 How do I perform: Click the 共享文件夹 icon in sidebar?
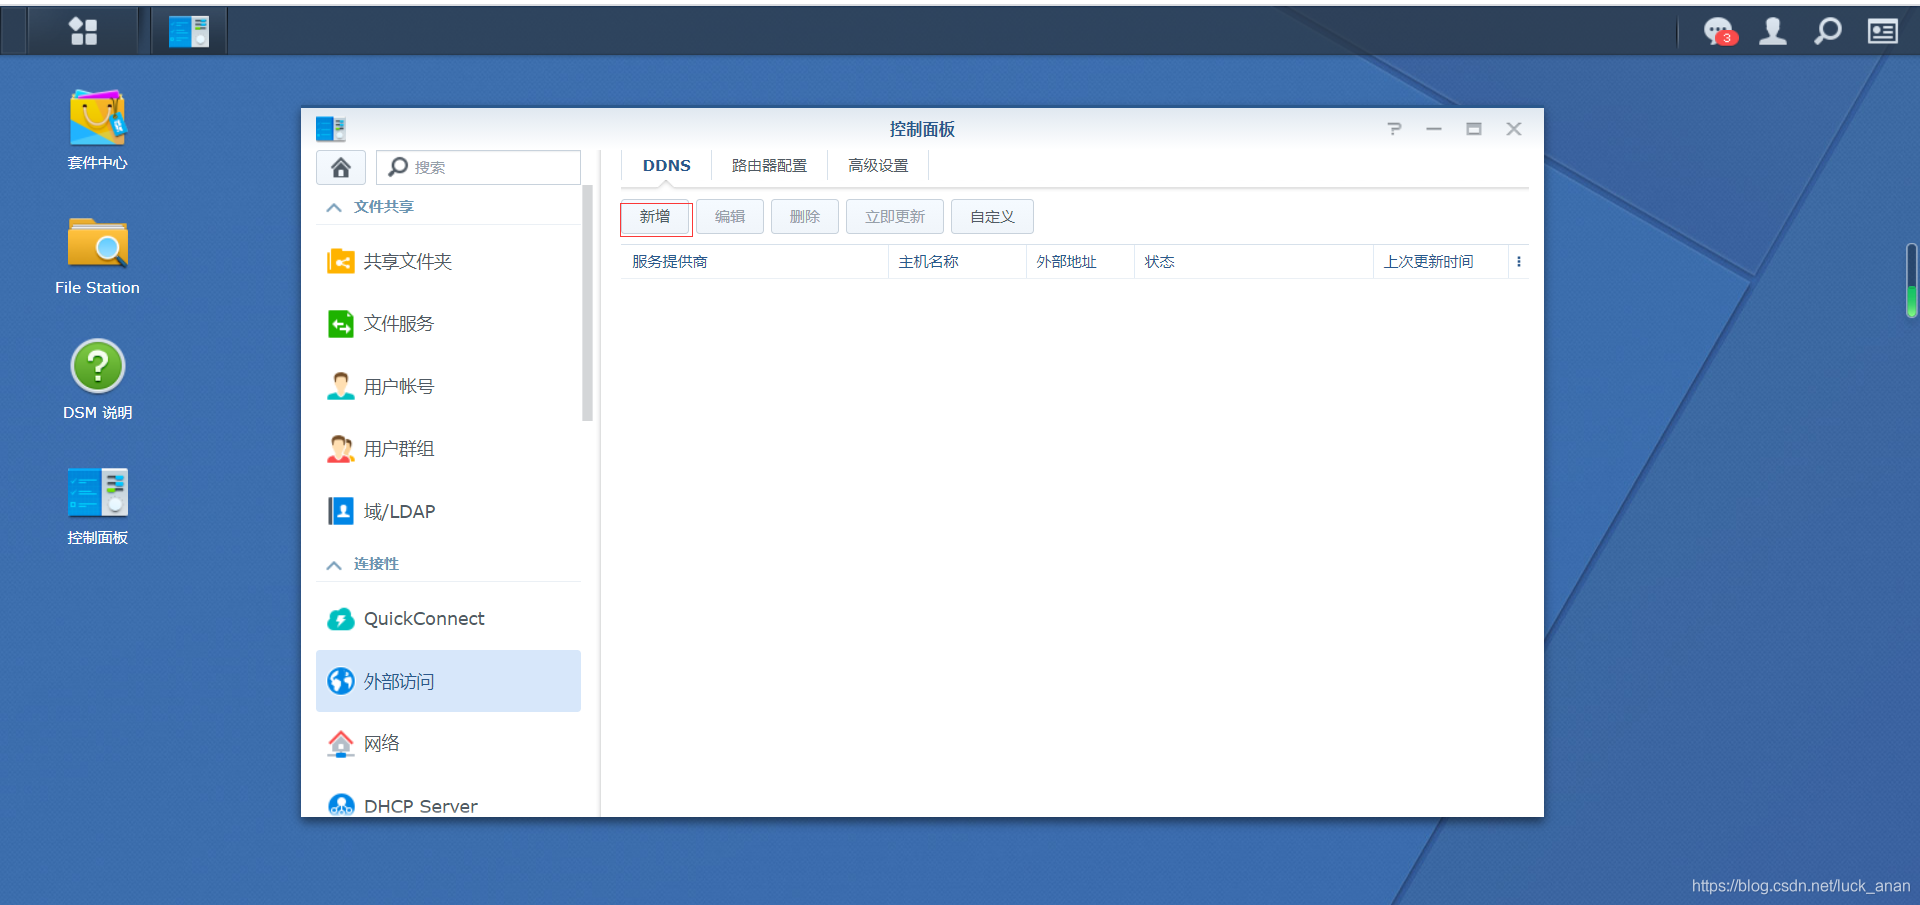point(341,262)
